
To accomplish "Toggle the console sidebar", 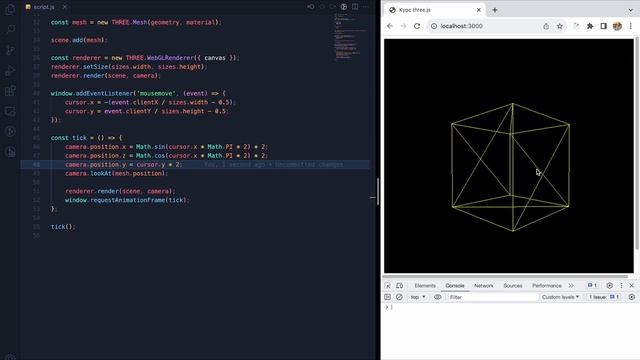I will [x=388, y=297].
